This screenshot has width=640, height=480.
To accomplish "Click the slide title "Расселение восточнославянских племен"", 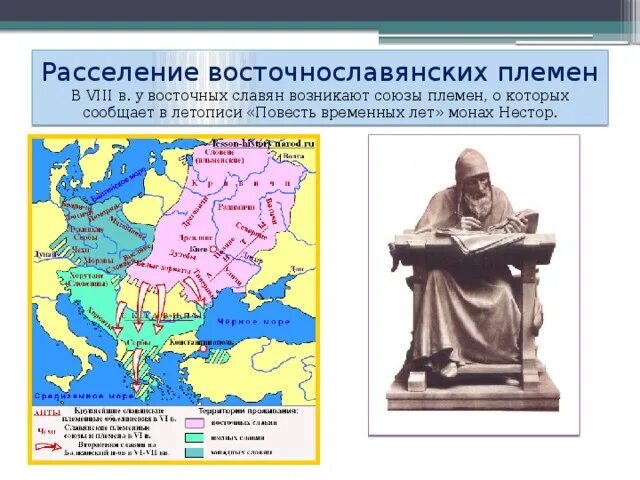I will point(320,72).
